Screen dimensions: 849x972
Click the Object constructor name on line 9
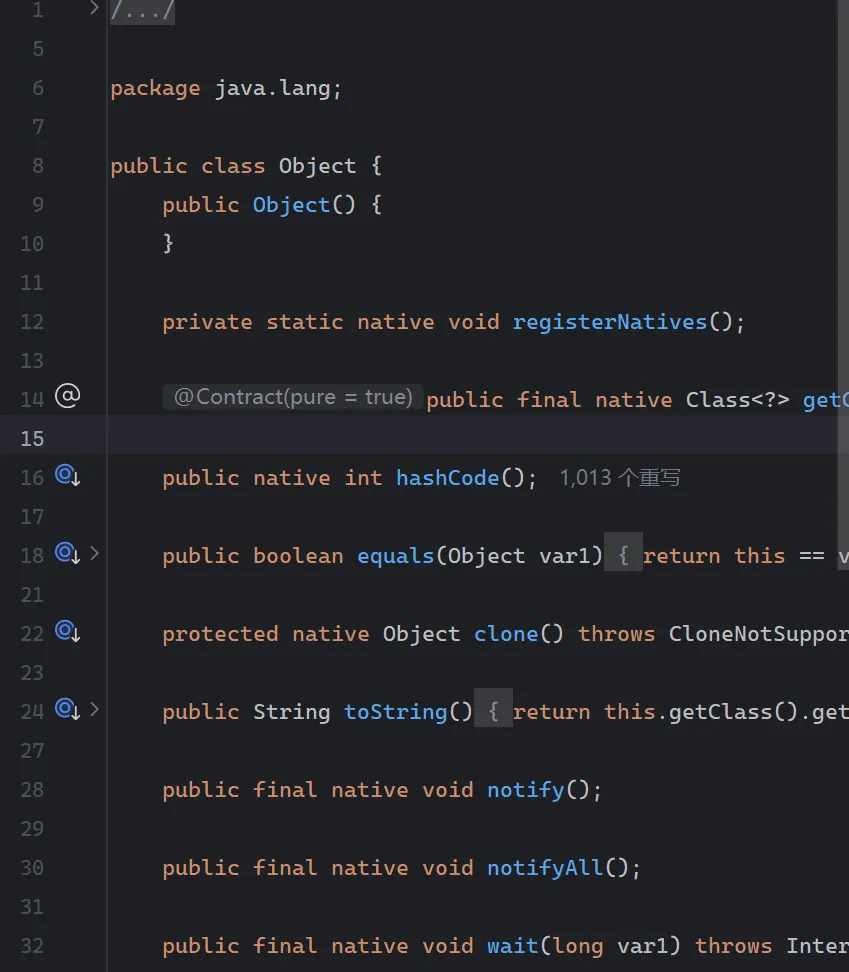click(291, 205)
